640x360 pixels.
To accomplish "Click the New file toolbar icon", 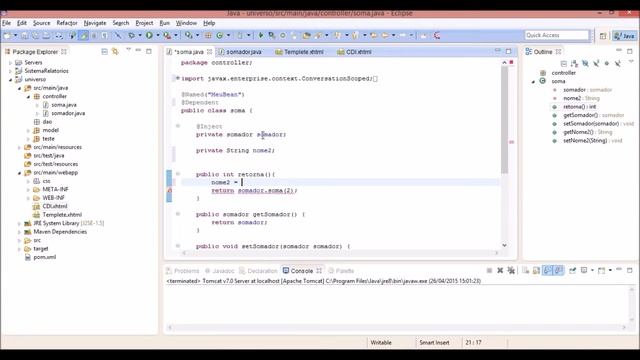I will tap(7, 36).
